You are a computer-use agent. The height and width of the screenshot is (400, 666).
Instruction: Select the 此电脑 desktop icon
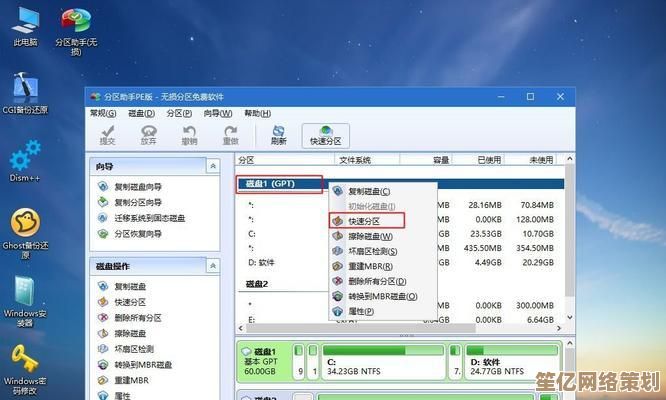[26, 26]
